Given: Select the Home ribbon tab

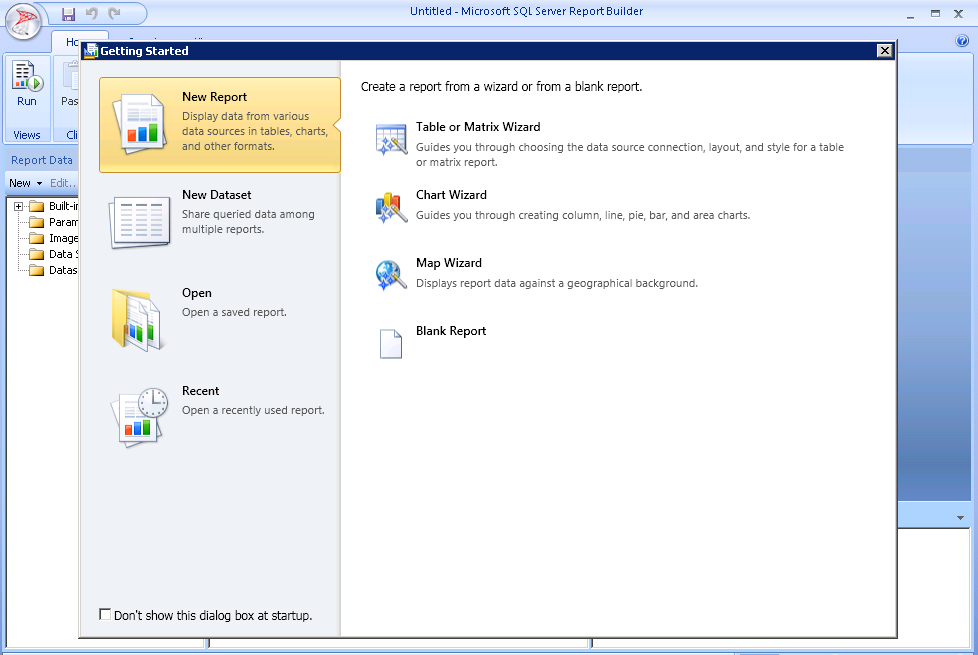Looking at the screenshot, I should pos(74,42).
